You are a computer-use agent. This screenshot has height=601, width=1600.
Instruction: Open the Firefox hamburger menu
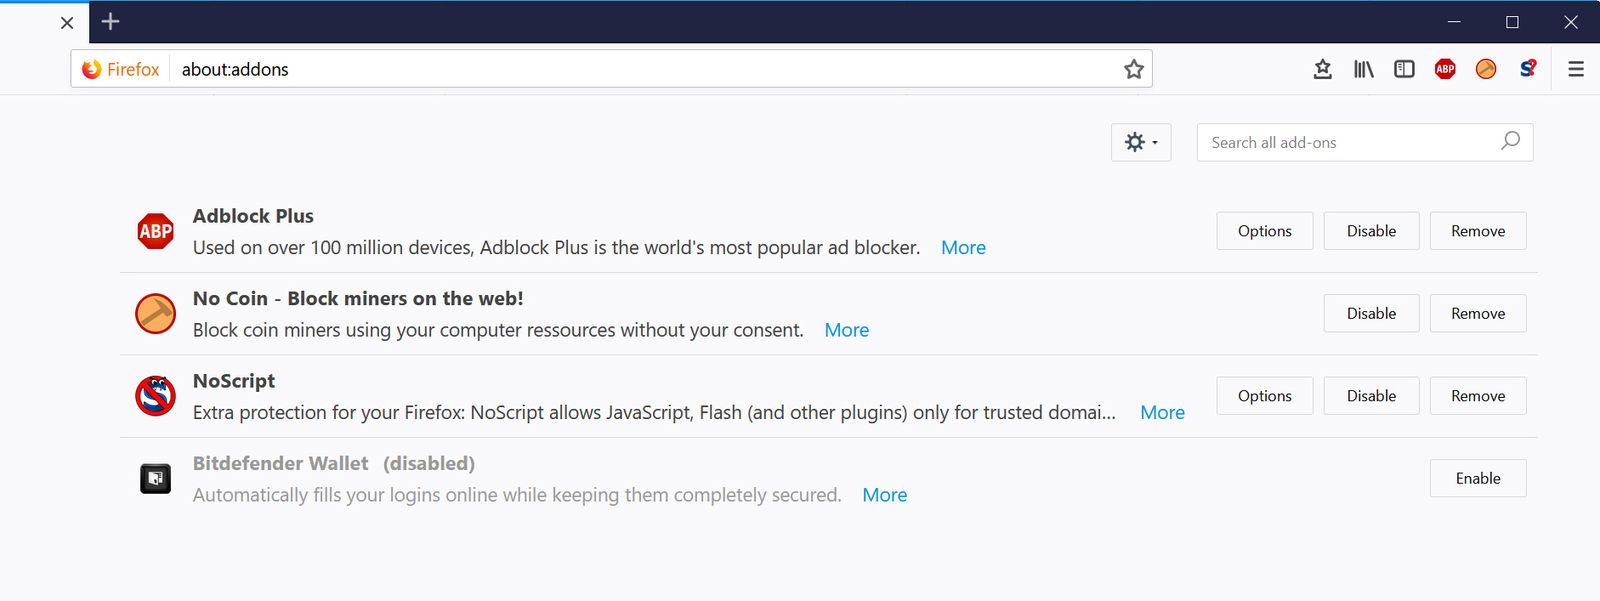point(1575,68)
